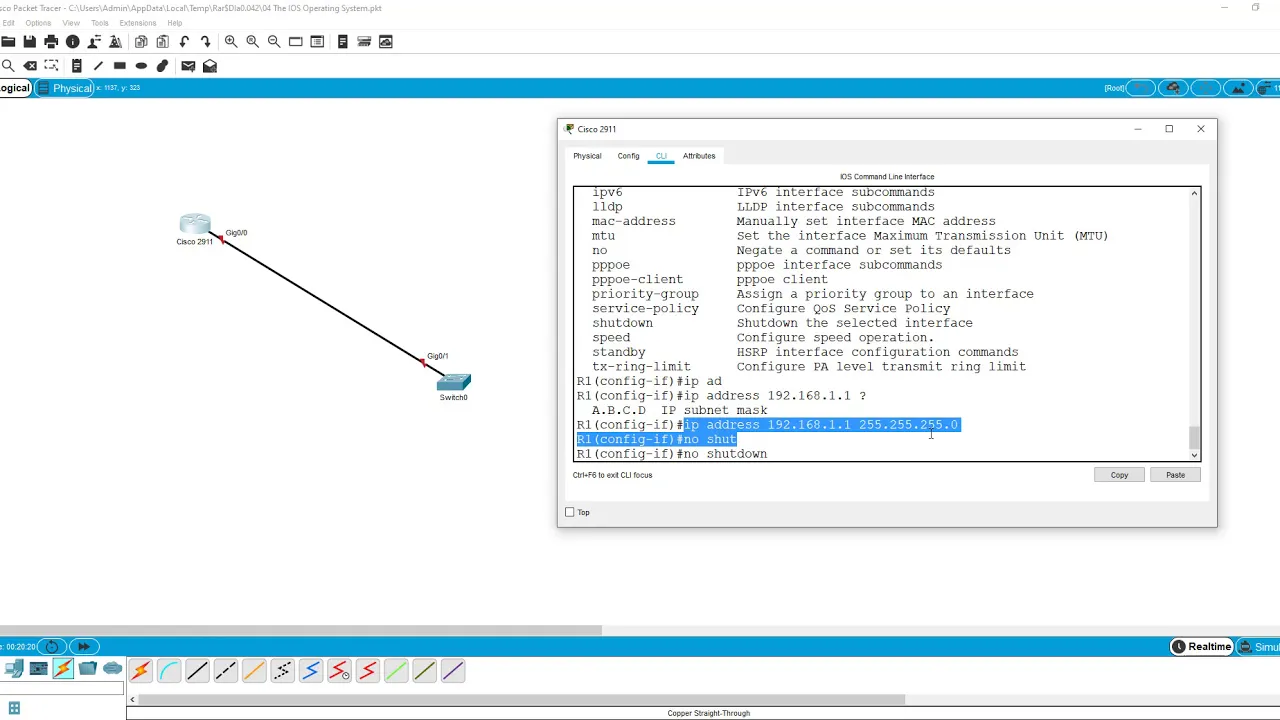Choose the Copper Straight-Through cable
The height and width of the screenshot is (720, 1280).
(x=197, y=671)
